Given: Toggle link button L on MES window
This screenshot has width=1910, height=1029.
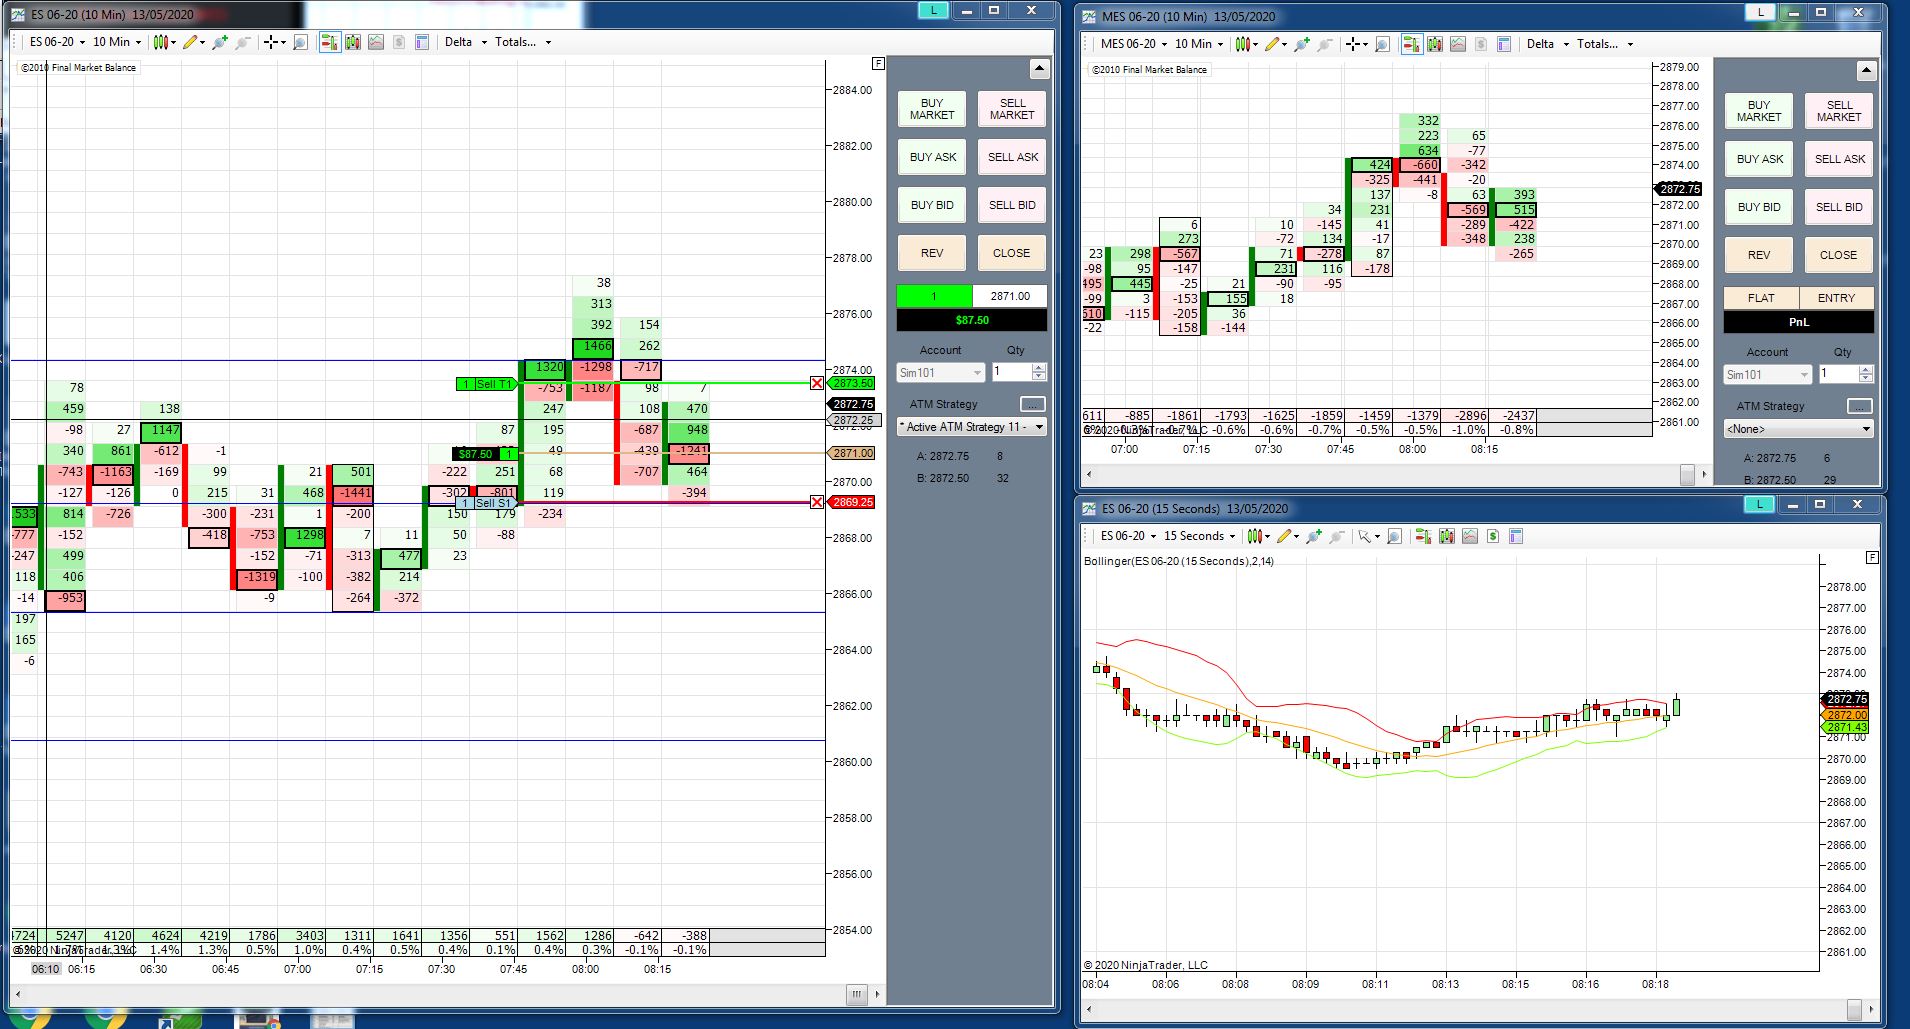Looking at the screenshot, I should point(1760,12).
